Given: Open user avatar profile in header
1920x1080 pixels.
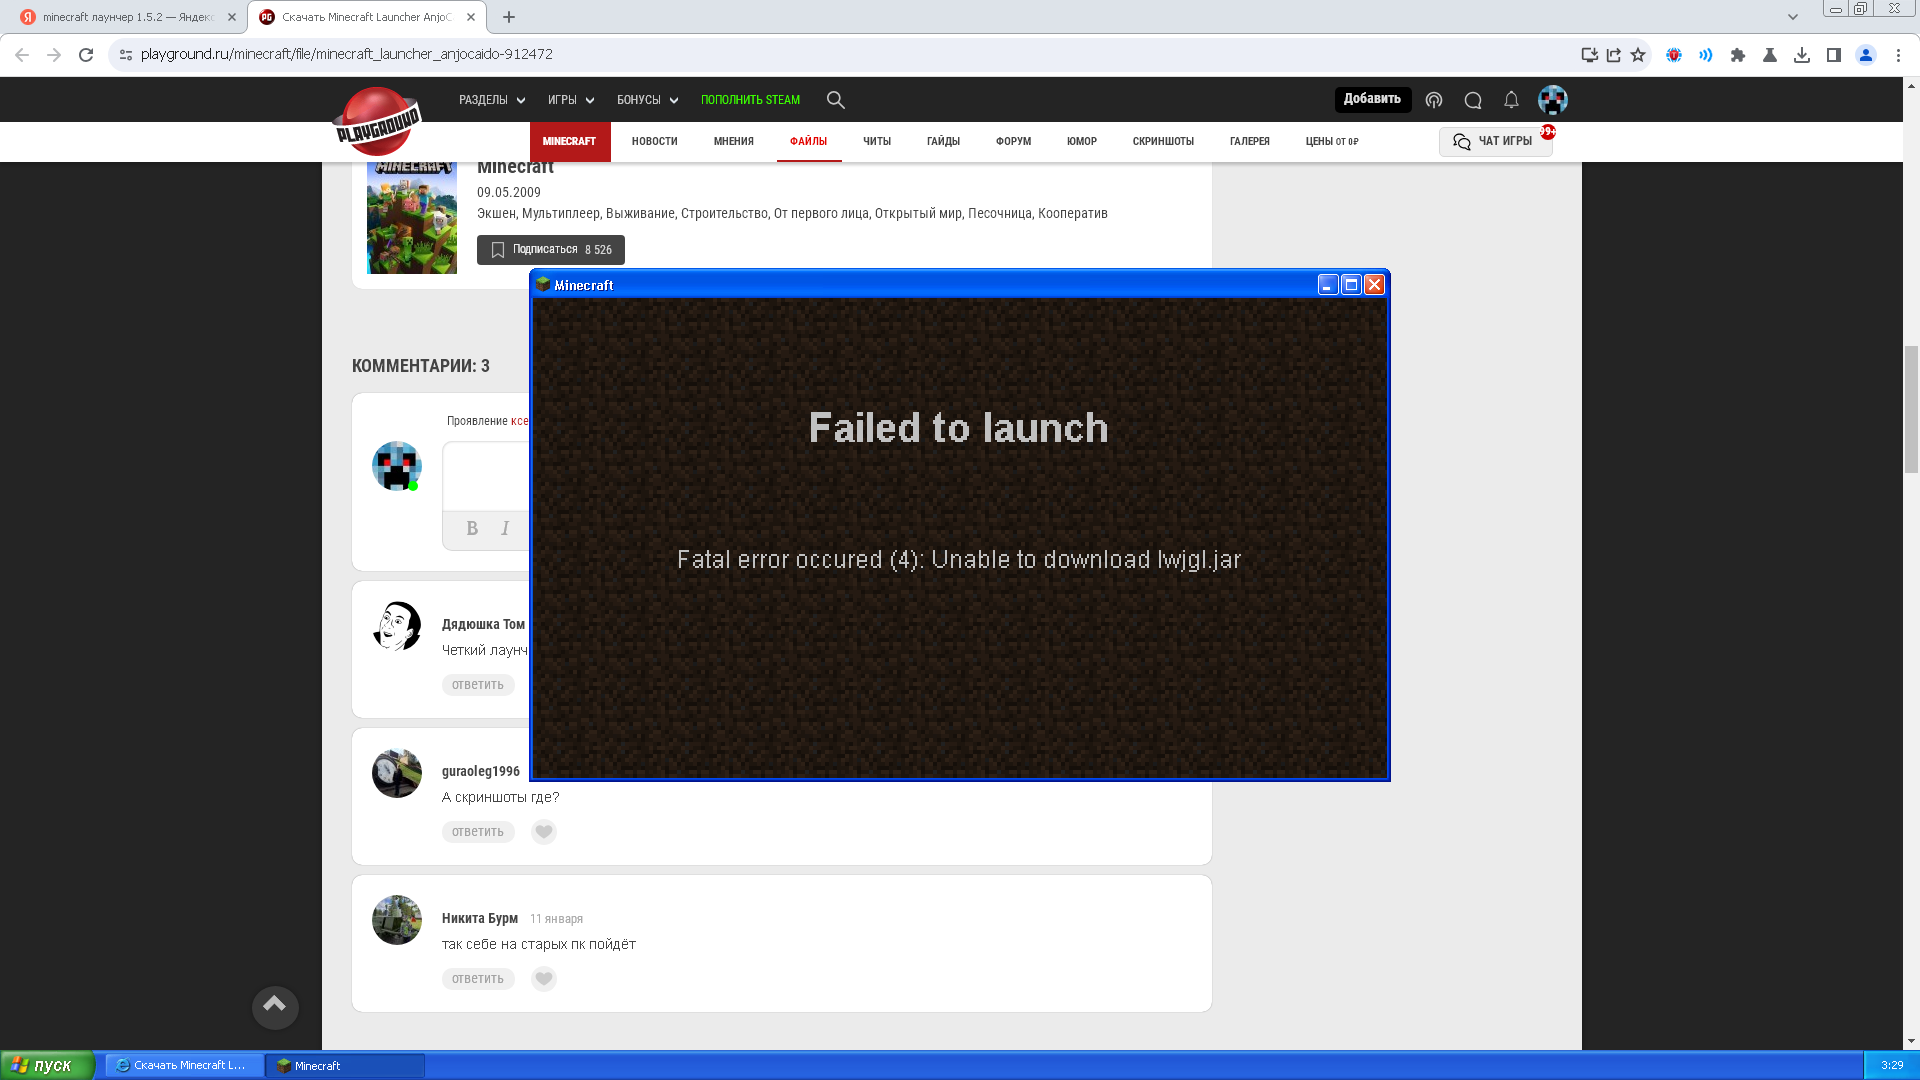Looking at the screenshot, I should (1552, 100).
